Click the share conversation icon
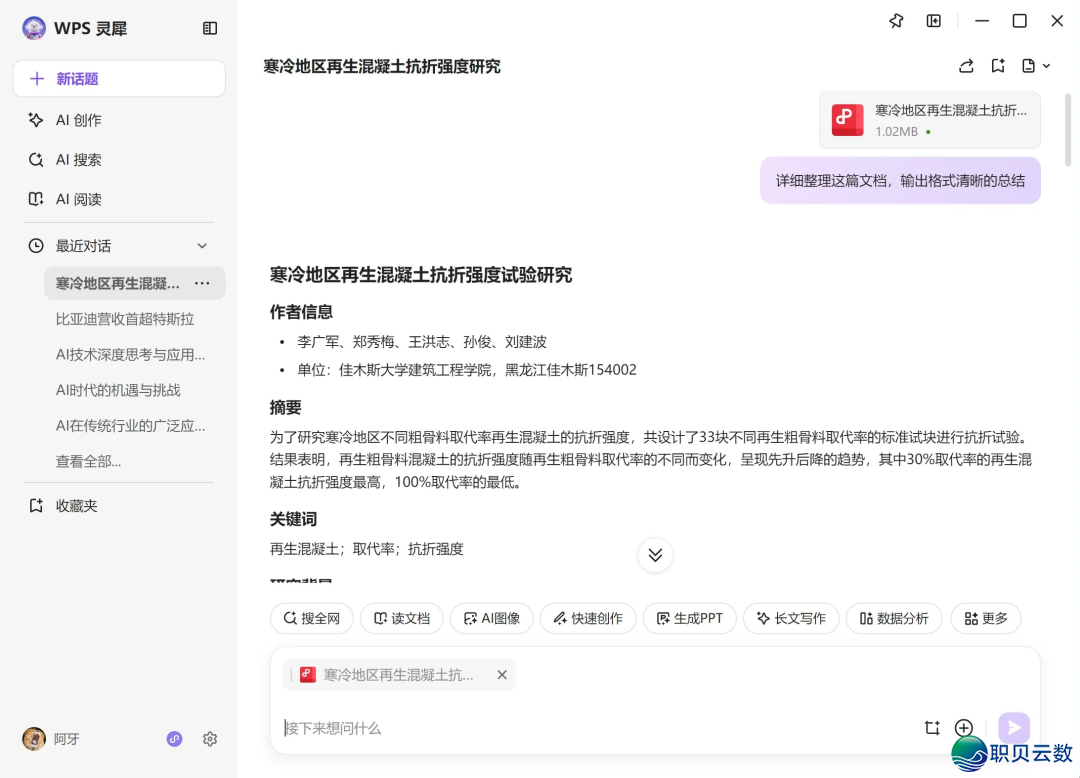This screenshot has width=1080, height=778. 966,66
